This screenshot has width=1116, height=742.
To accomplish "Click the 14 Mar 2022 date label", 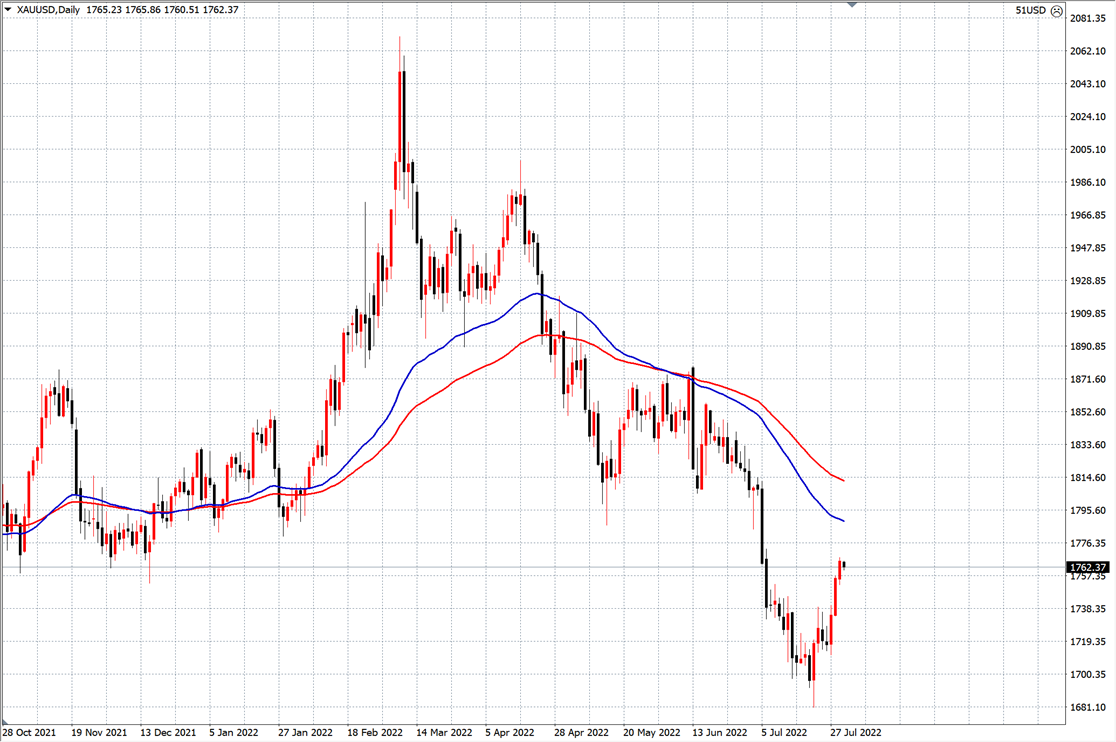I will [444, 732].
